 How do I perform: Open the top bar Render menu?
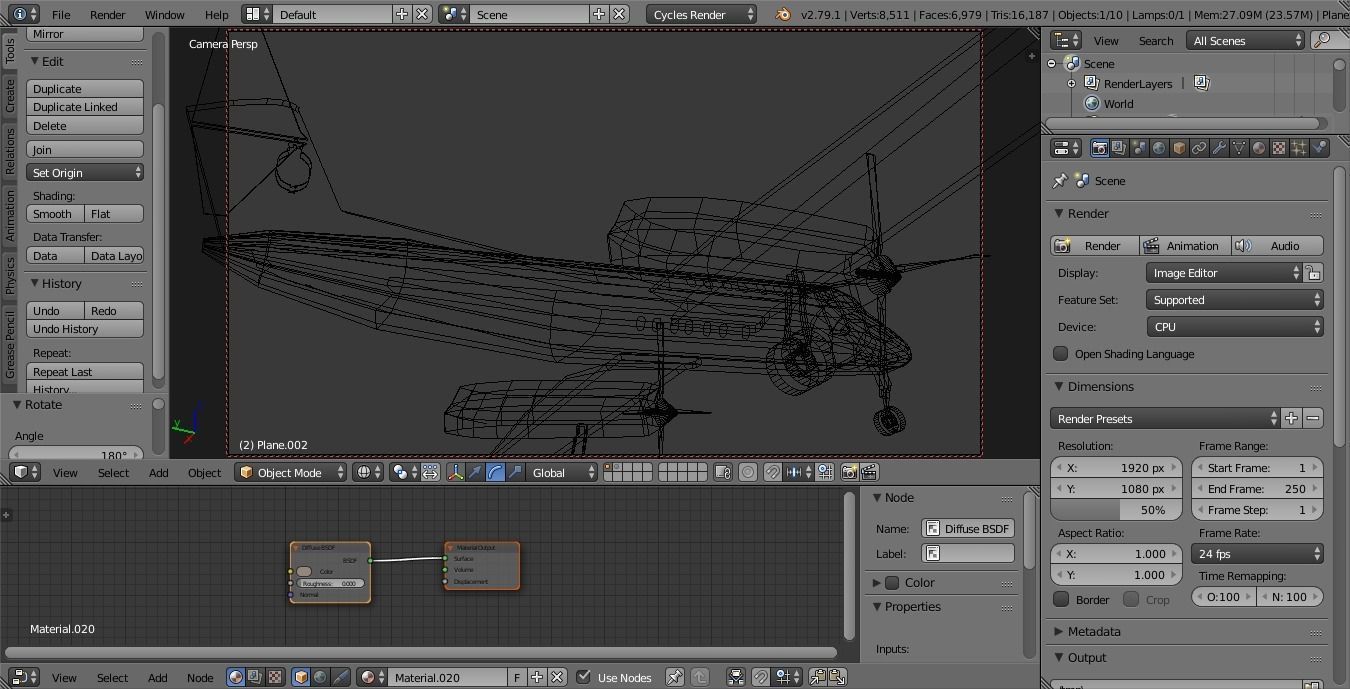pos(108,14)
